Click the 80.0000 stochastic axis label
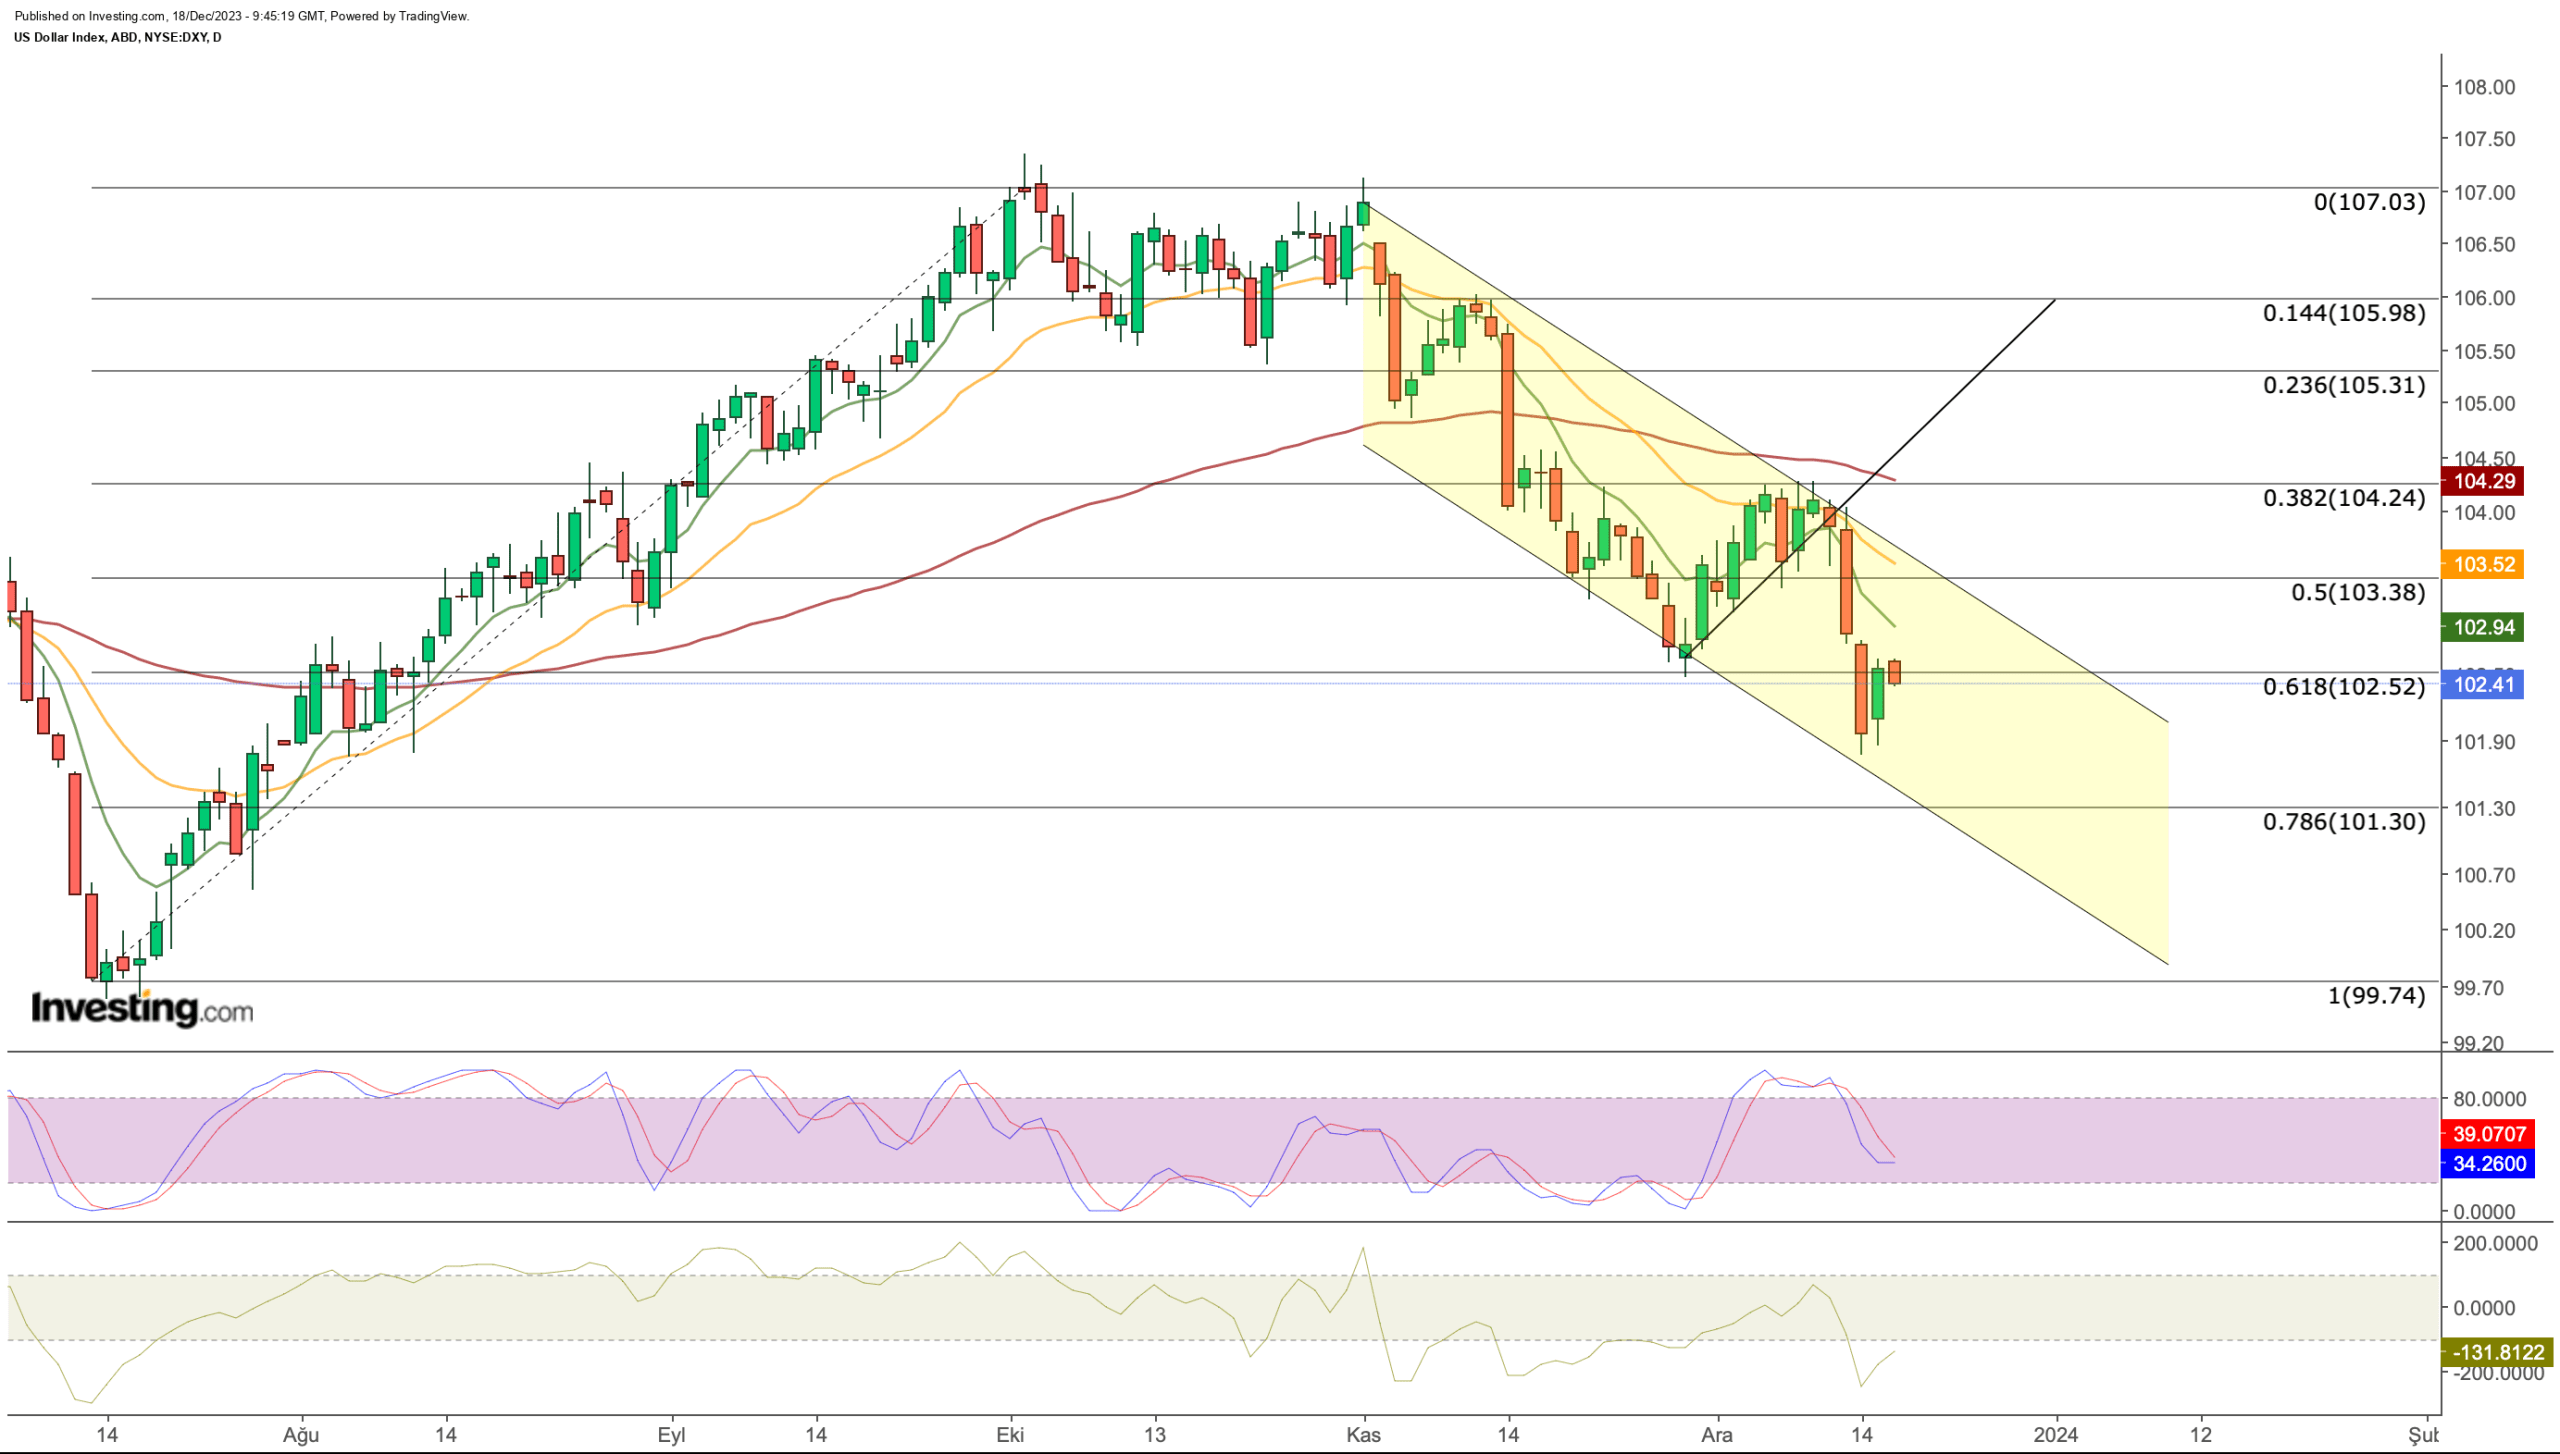This screenshot has height=1454, width=2560. (2489, 1099)
